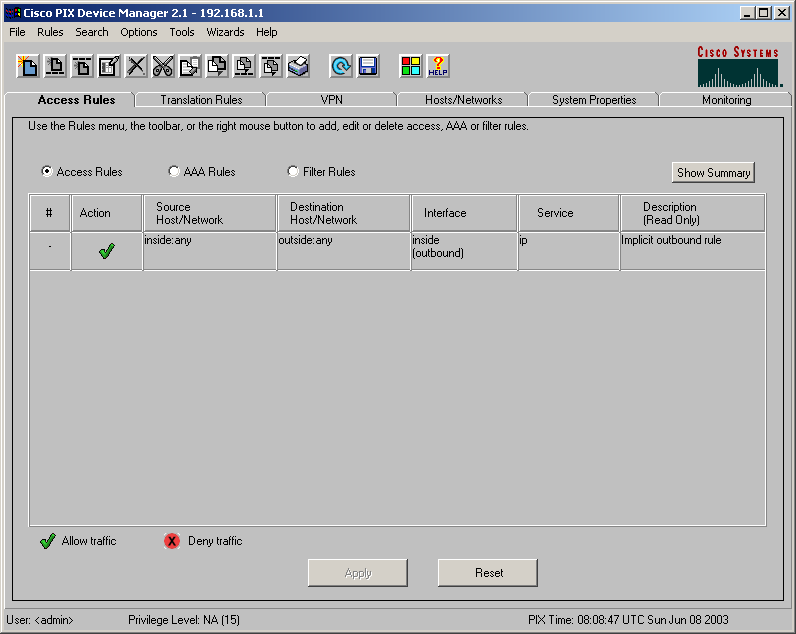Screen dimensions: 796x634
Task: Select the outside:any destination cell
Action: (344, 251)
